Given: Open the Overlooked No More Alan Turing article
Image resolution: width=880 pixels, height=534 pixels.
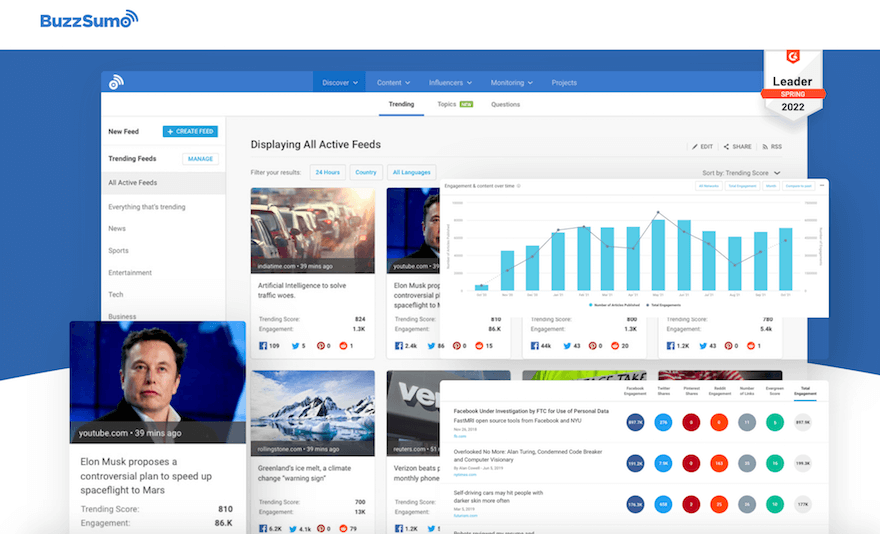Looking at the screenshot, I should 528,455.
